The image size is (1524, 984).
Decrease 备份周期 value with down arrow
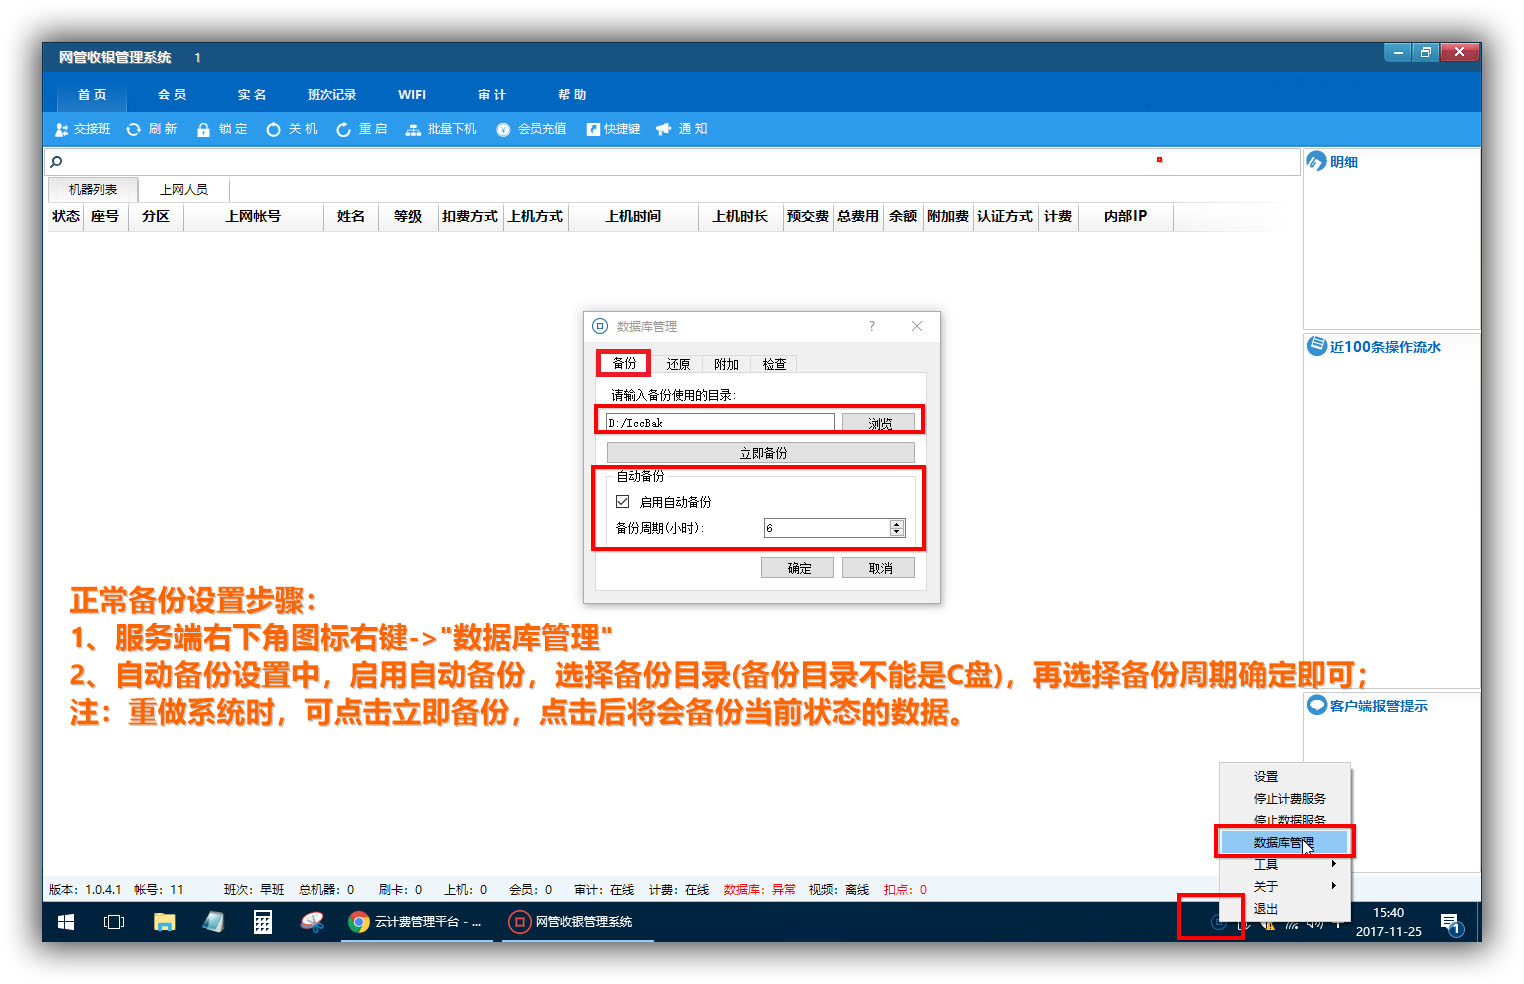point(896,532)
